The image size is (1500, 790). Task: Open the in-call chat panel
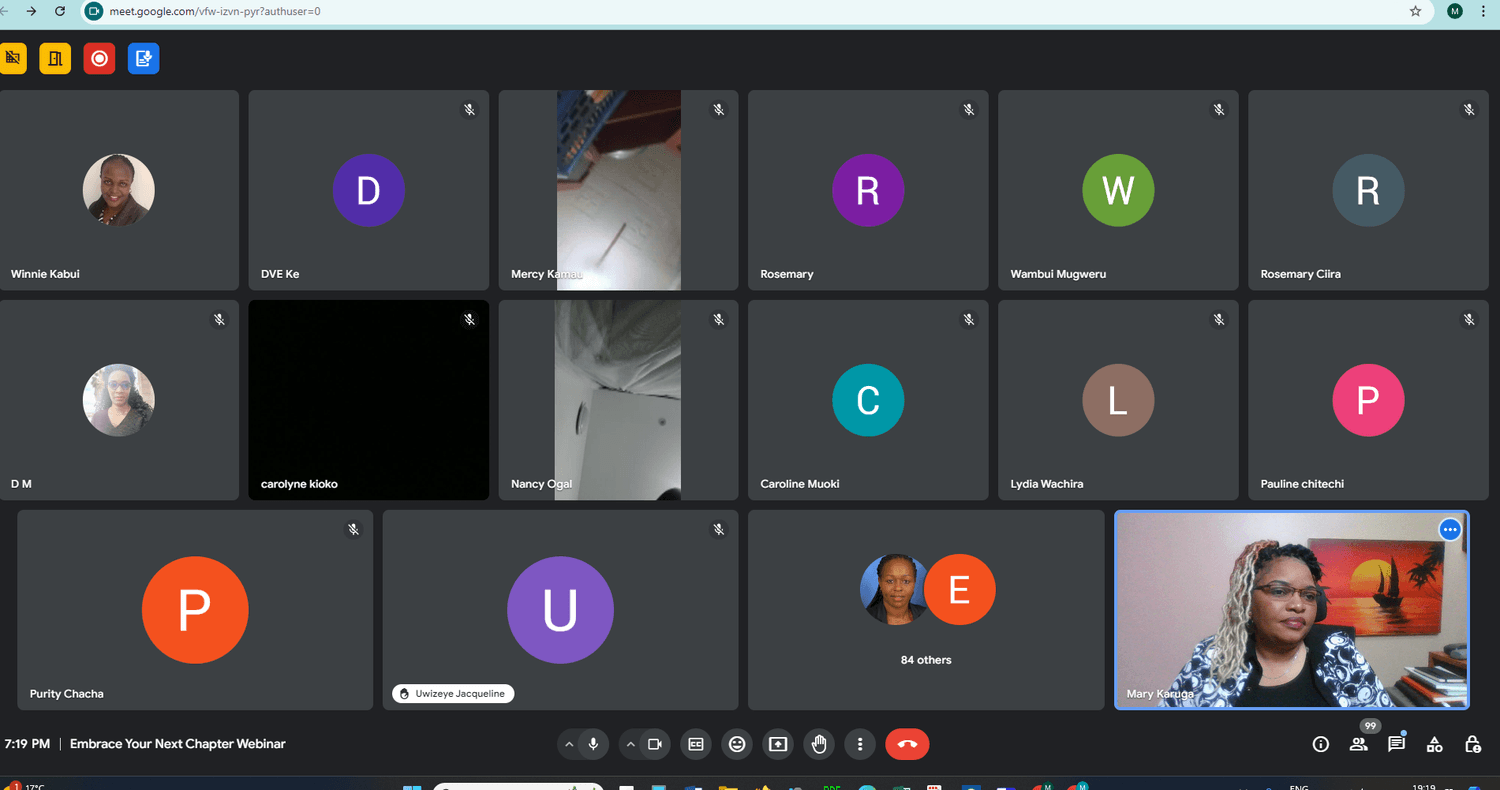point(1396,744)
